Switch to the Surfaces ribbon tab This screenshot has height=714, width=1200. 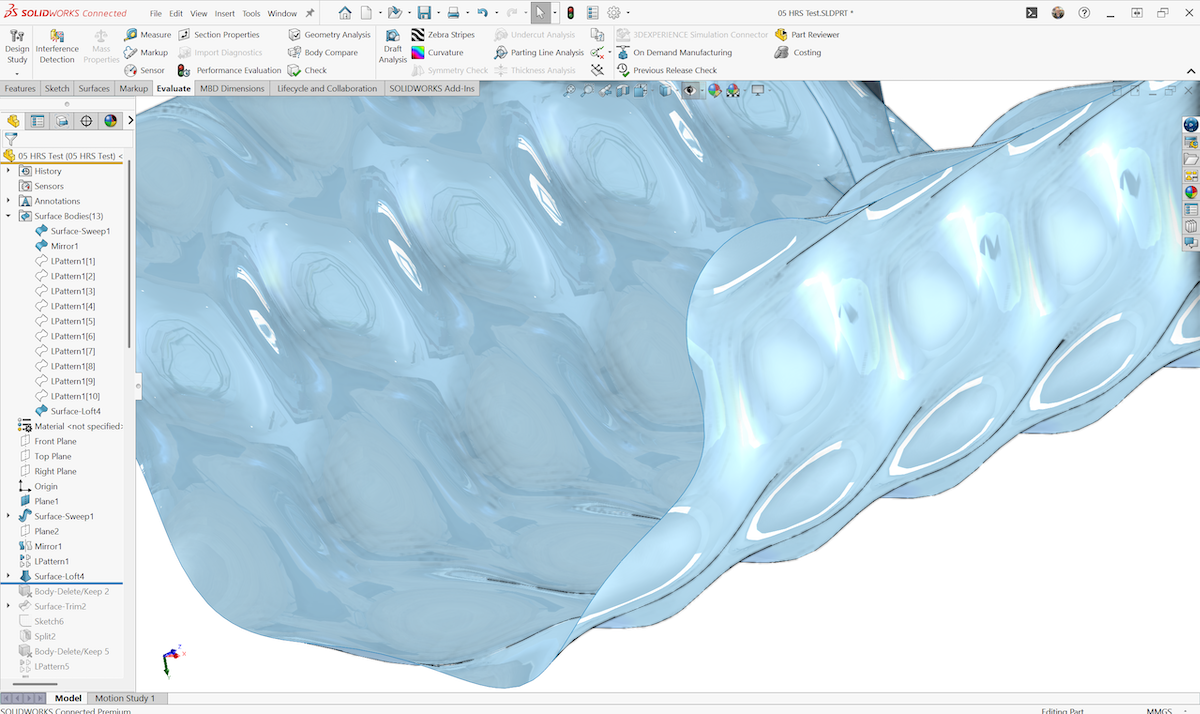[x=94, y=88]
